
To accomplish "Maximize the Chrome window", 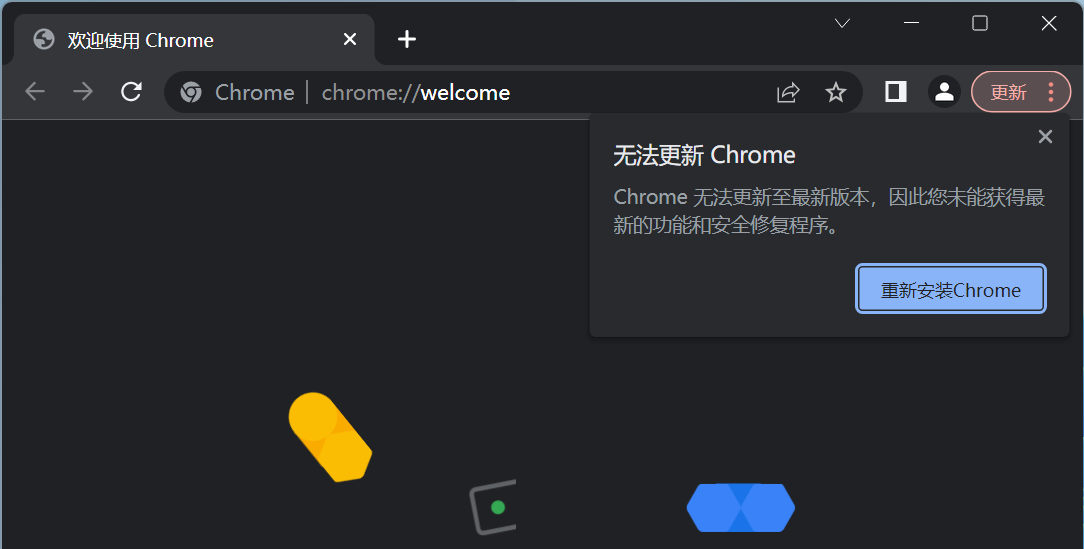I will (980, 24).
